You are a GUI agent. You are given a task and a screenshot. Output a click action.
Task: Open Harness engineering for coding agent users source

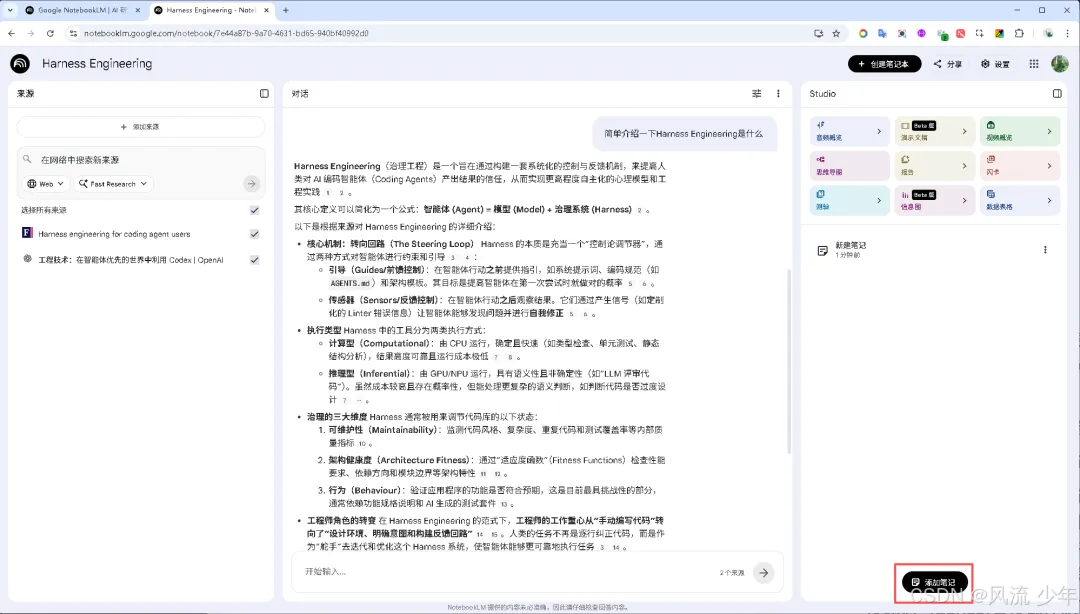pyautogui.click(x=114, y=234)
